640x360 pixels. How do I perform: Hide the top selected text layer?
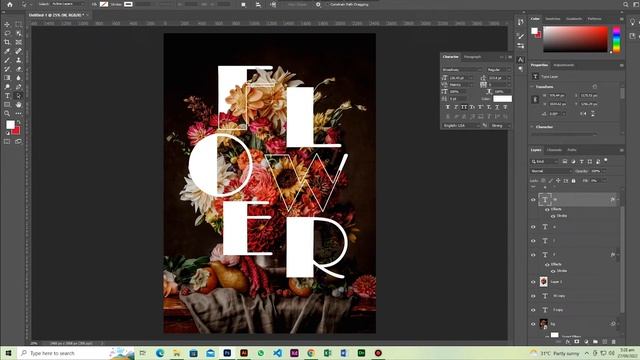tap(533, 200)
